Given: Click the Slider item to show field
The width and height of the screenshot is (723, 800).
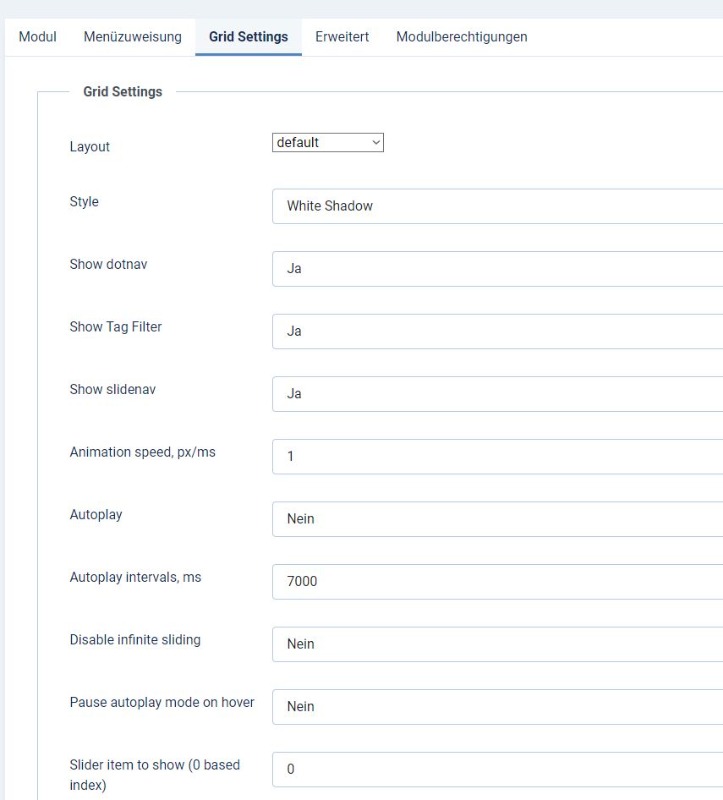Looking at the screenshot, I should click(497, 769).
